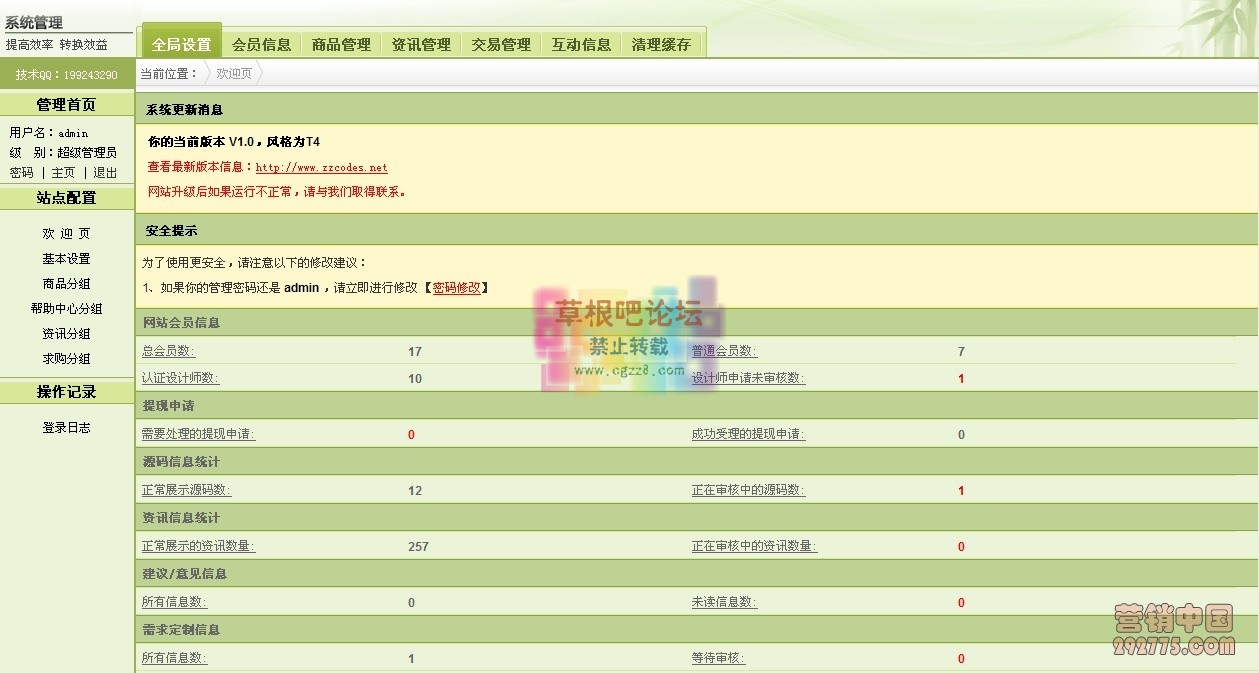Screen dimensions: 1259x673
Task: View 登录日志 under 操作记录
Action: point(66,427)
